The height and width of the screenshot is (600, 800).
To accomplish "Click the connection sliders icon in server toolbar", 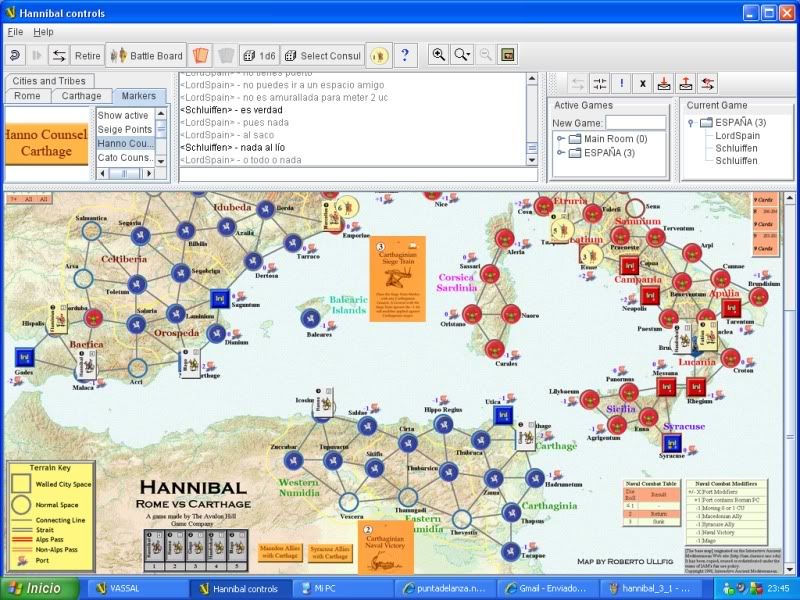I will click(x=599, y=84).
